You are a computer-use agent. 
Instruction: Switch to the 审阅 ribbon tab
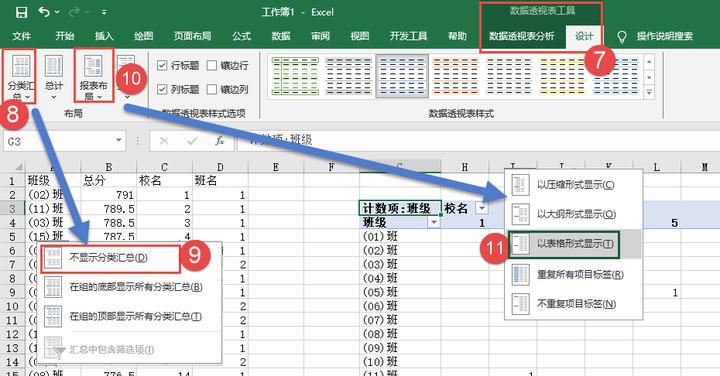click(x=320, y=36)
